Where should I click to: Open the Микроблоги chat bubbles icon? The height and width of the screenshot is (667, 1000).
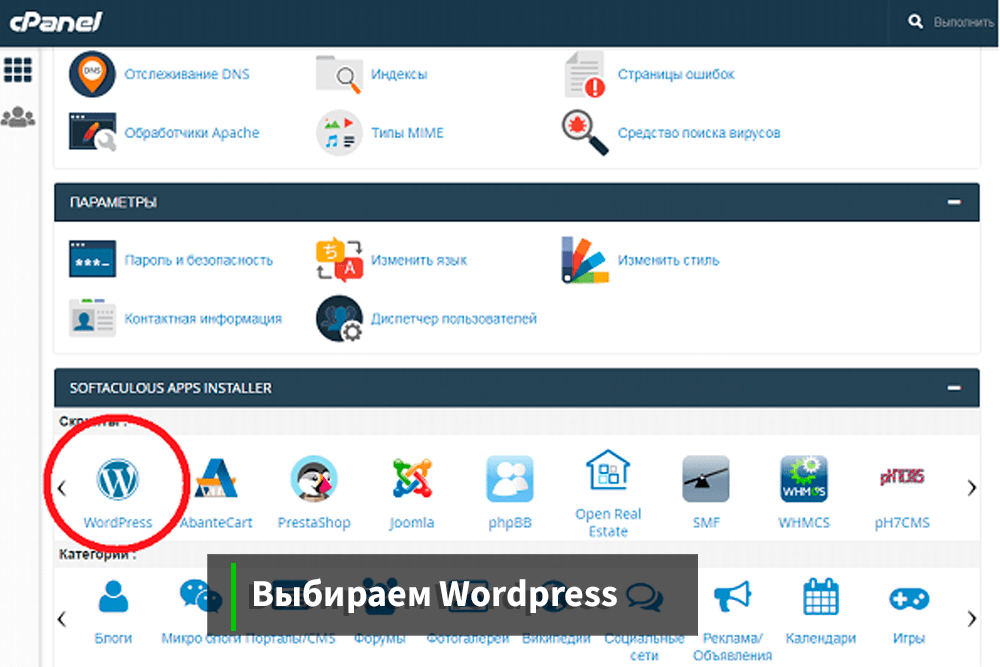tap(199, 596)
